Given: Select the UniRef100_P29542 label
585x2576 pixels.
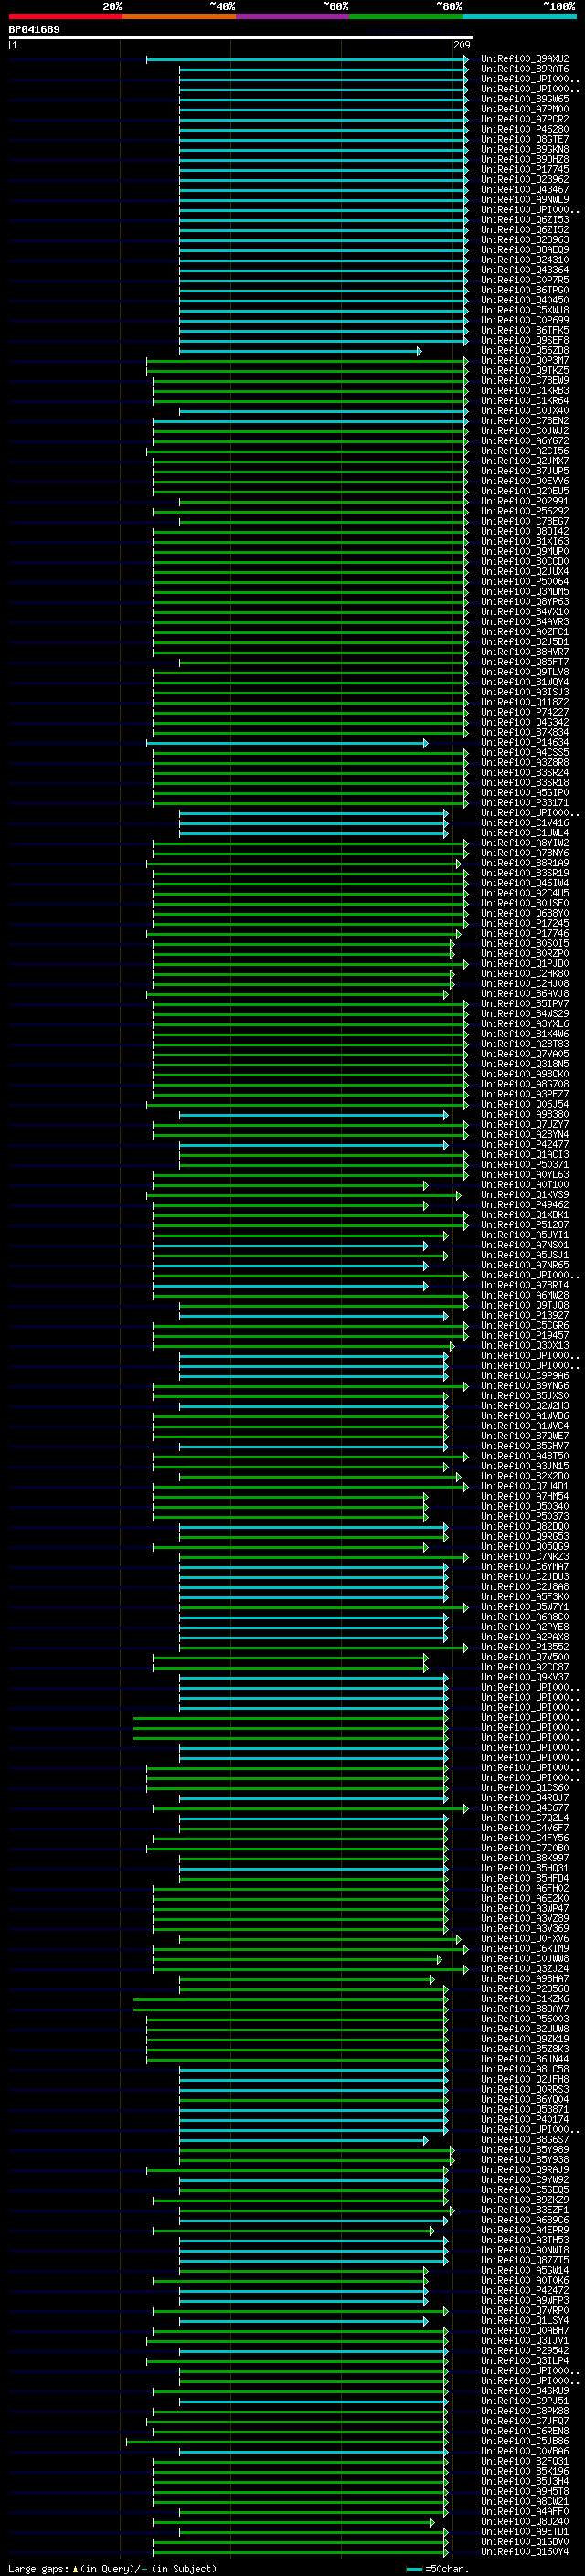Looking at the screenshot, I should [x=525, y=2350].
